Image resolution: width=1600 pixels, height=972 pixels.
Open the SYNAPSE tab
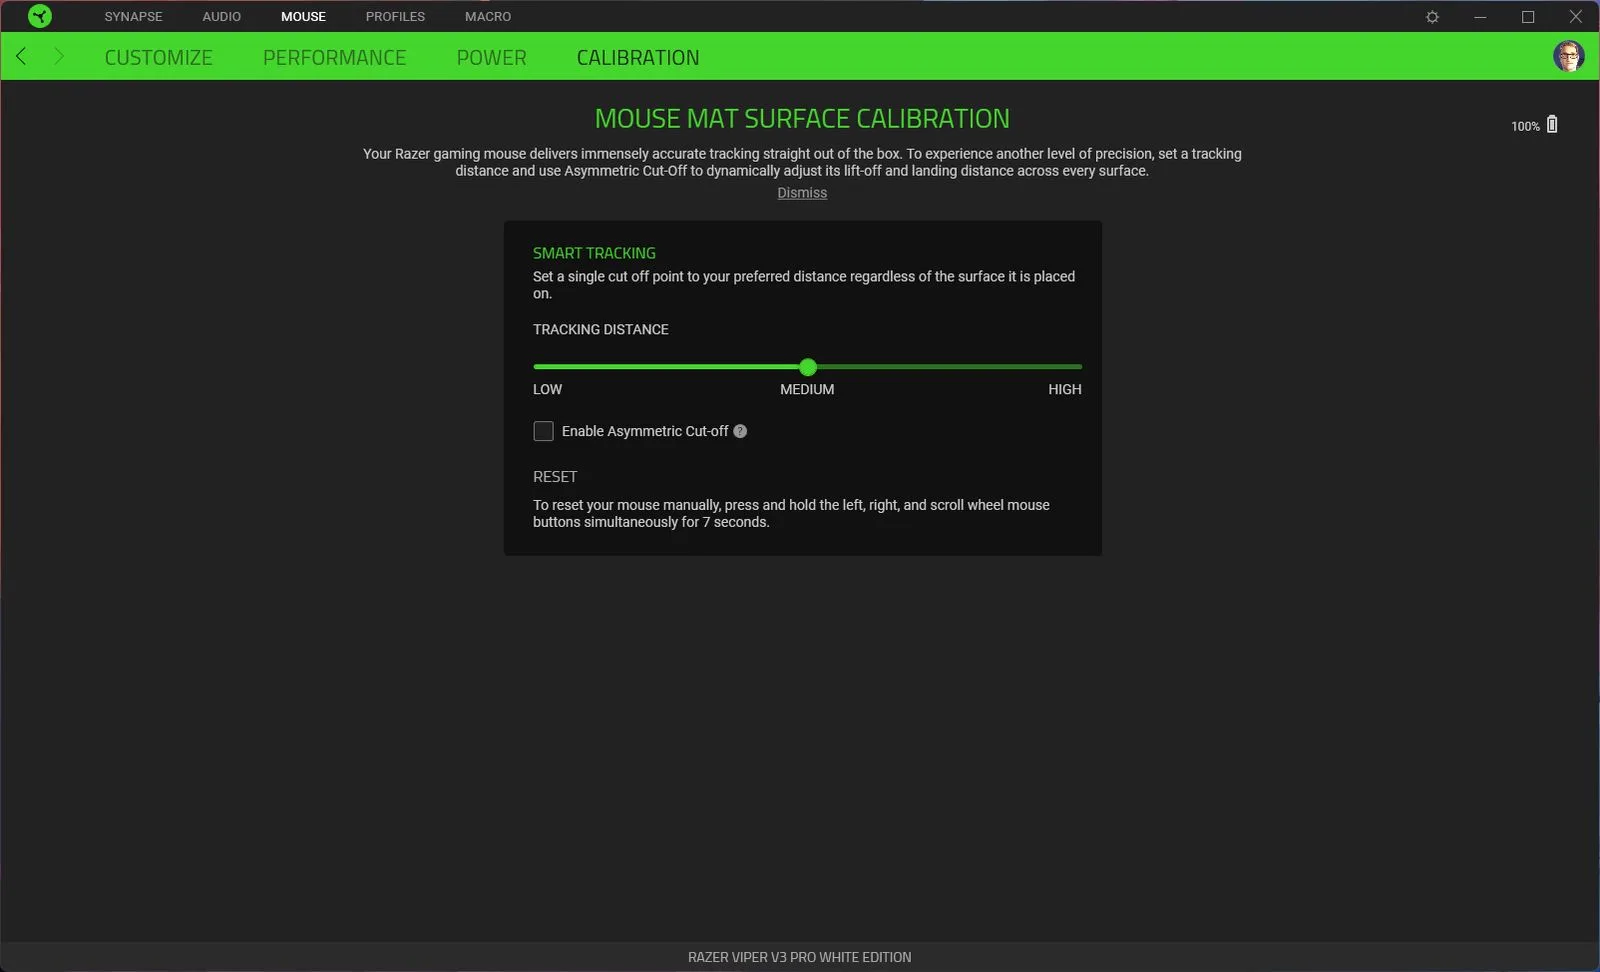tap(133, 17)
